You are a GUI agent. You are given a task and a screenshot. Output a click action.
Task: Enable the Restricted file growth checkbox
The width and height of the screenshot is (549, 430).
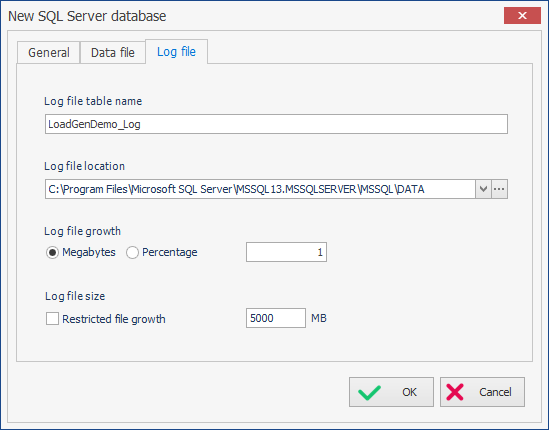53,319
